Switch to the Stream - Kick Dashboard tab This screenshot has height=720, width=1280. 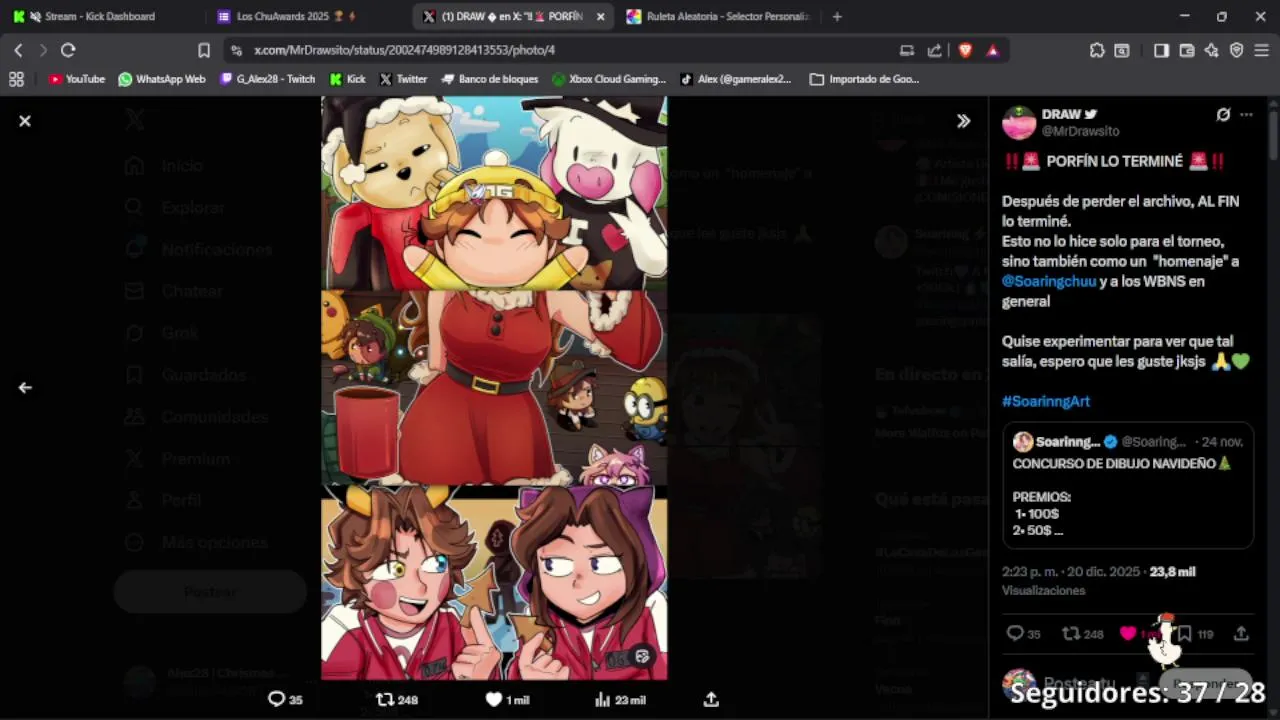point(100,16)
